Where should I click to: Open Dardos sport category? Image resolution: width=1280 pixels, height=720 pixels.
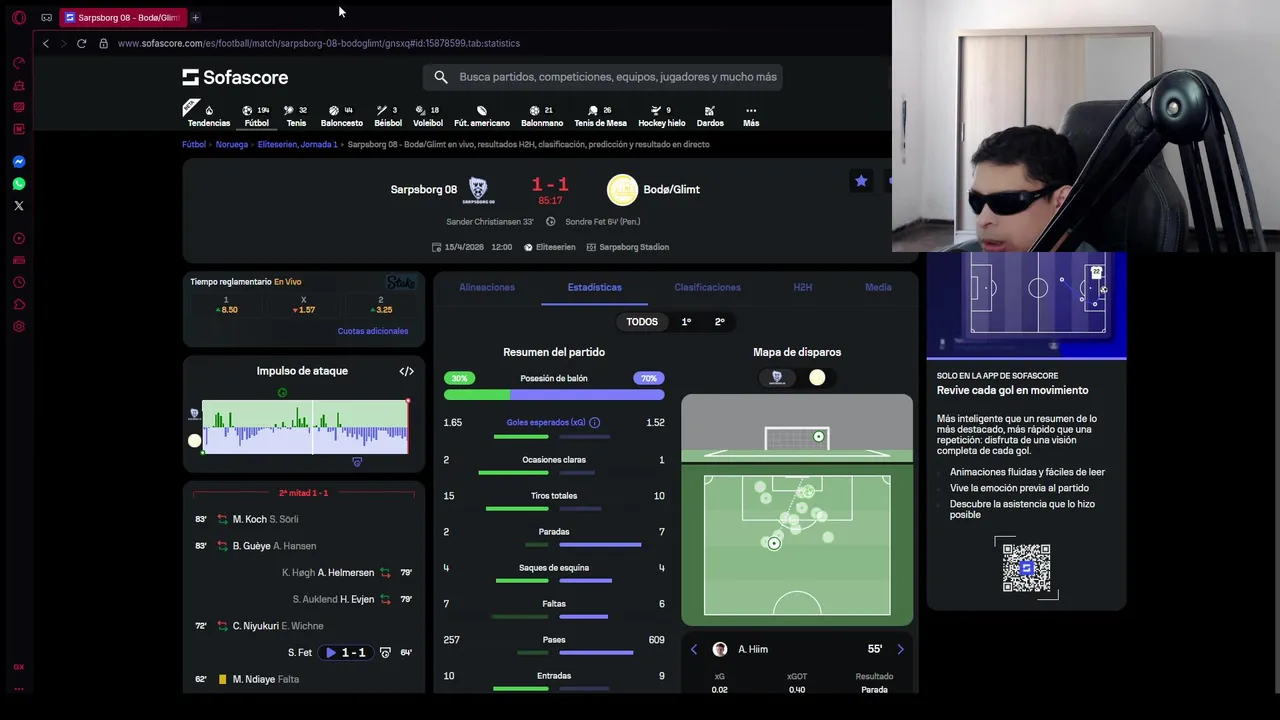pos(710,116)
